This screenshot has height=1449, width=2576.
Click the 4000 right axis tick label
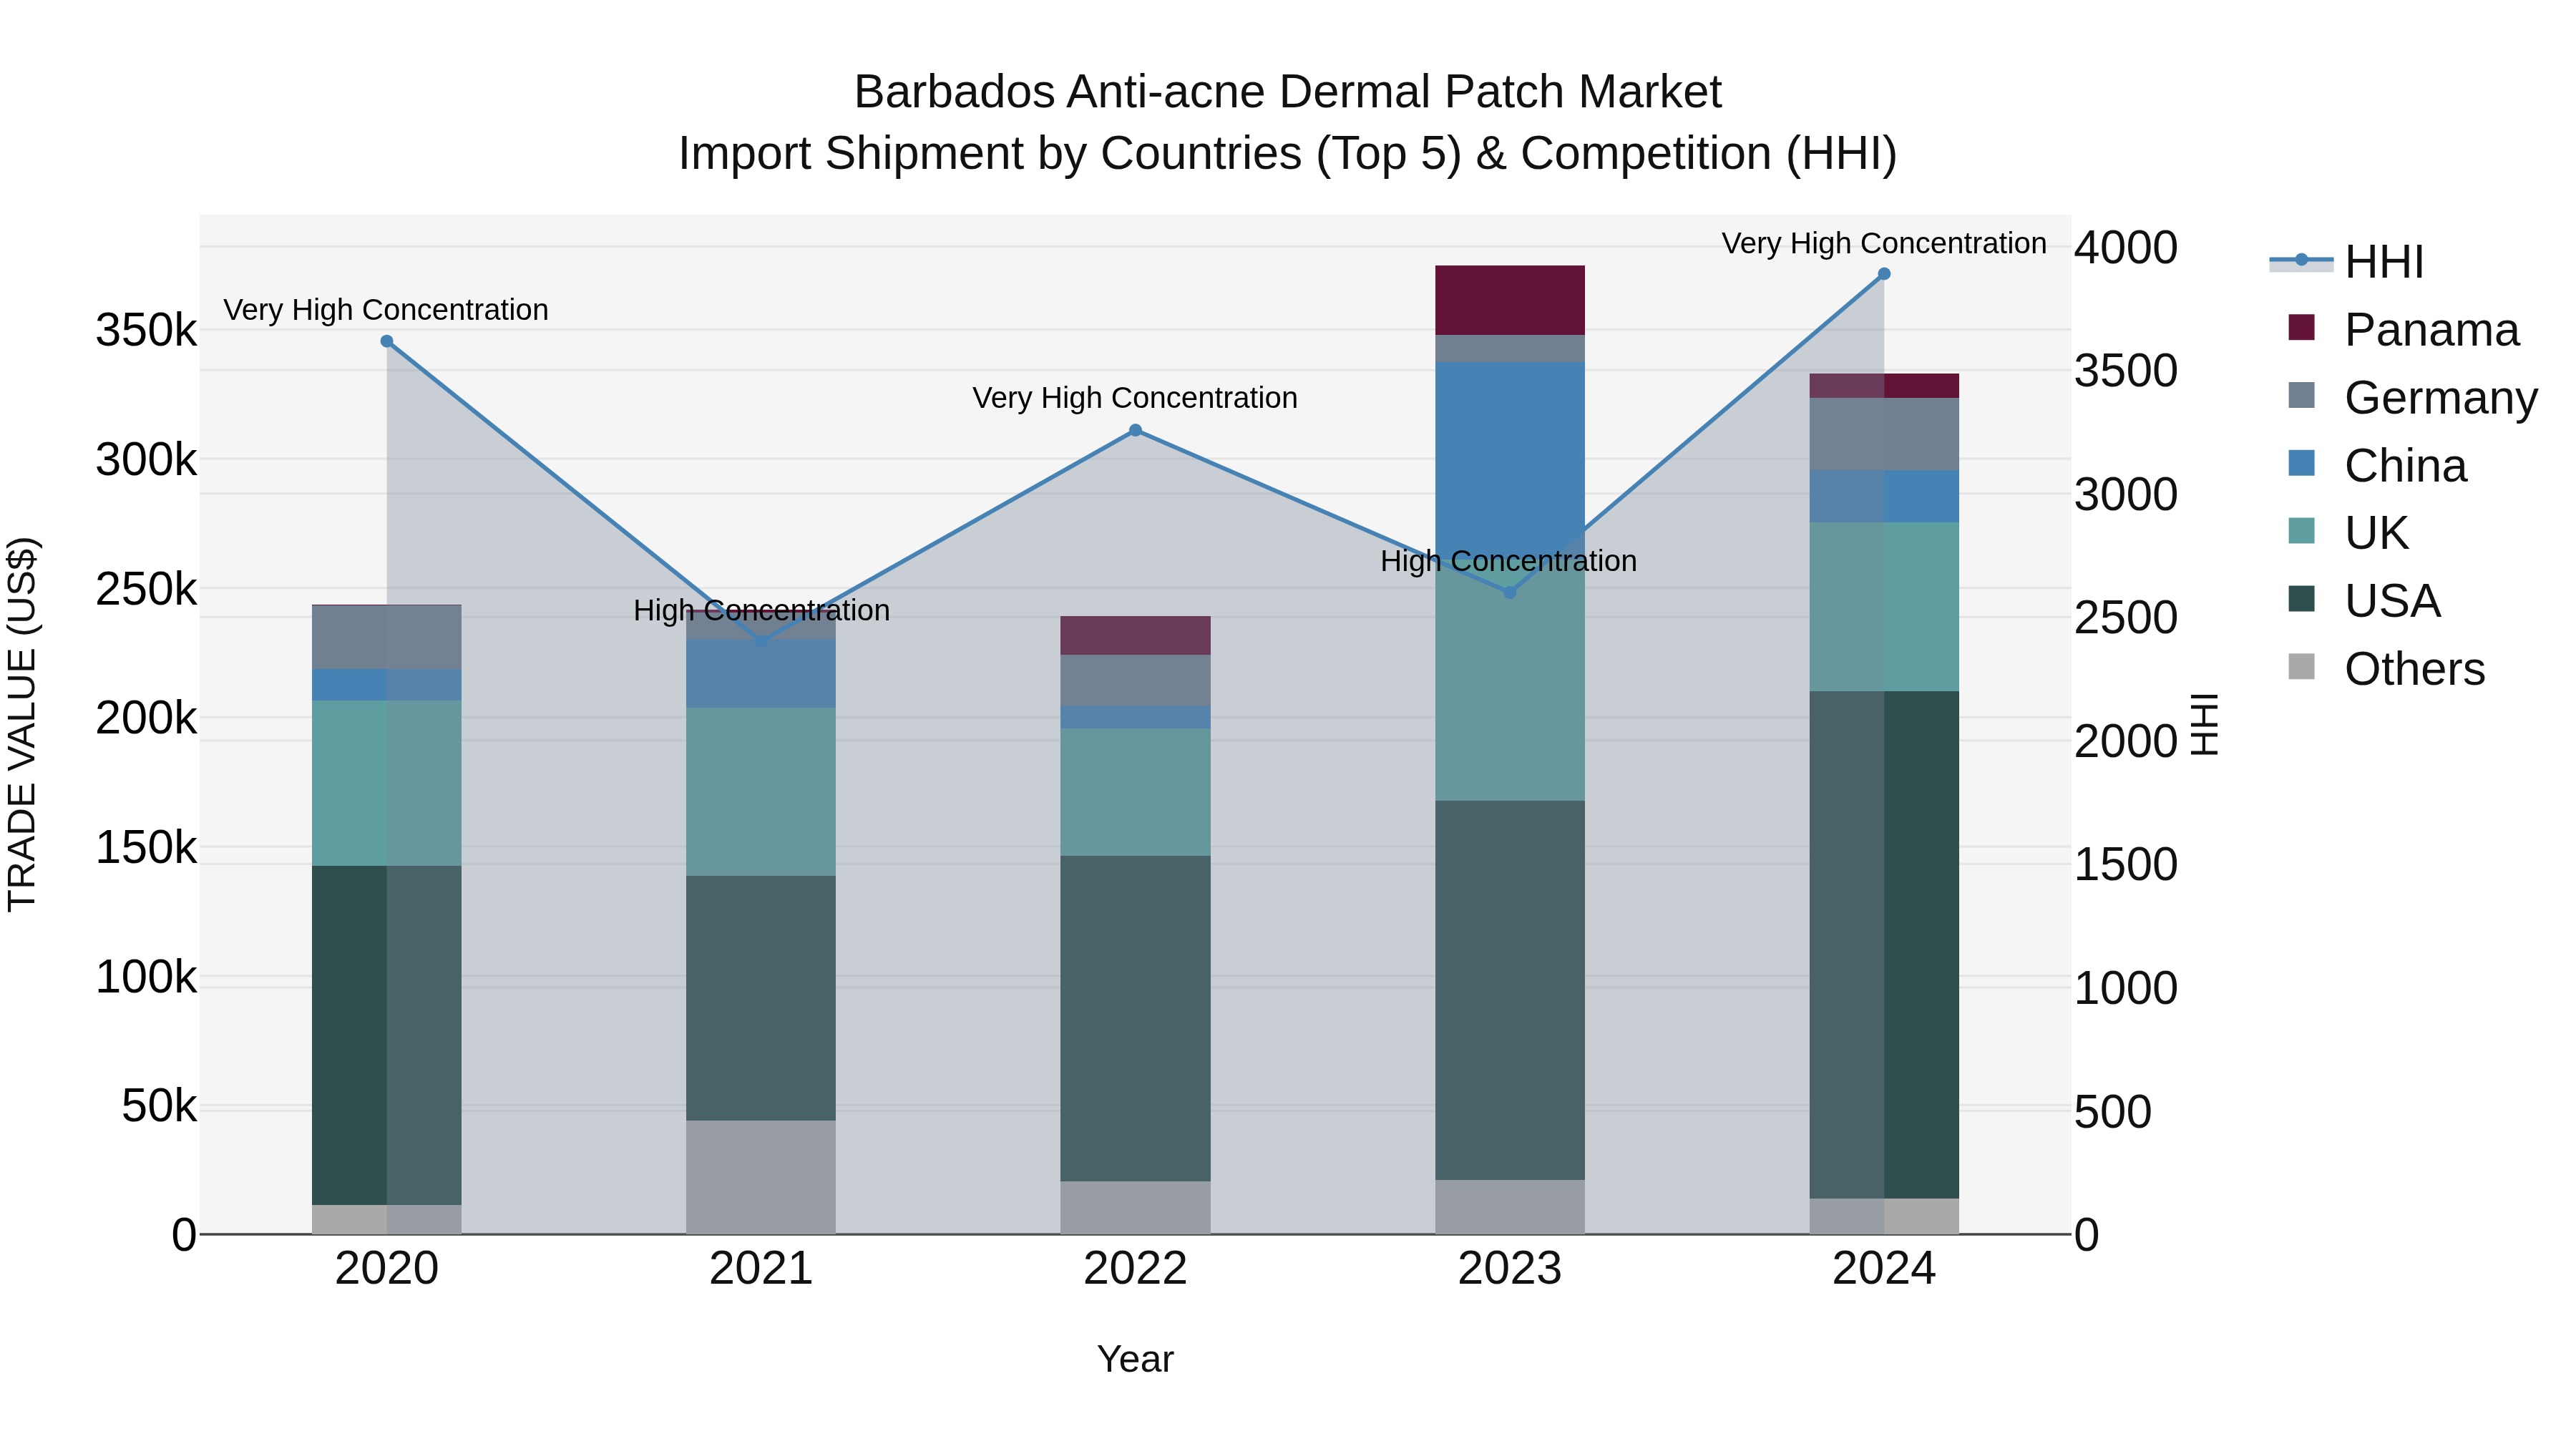coord(2126,247)
